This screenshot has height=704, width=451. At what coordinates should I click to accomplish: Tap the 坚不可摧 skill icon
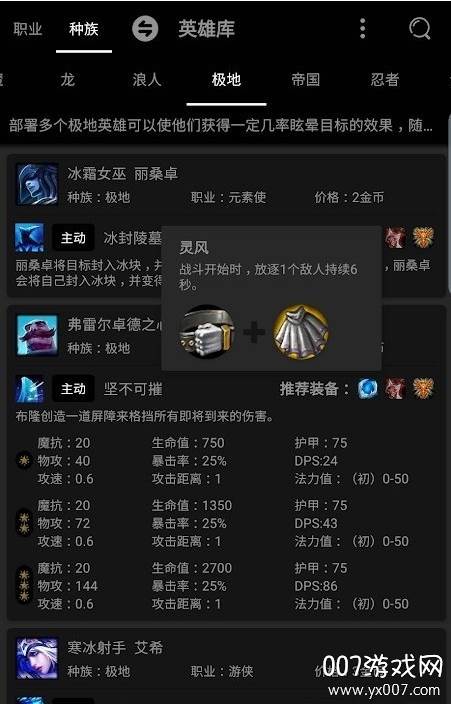(30, 389)
